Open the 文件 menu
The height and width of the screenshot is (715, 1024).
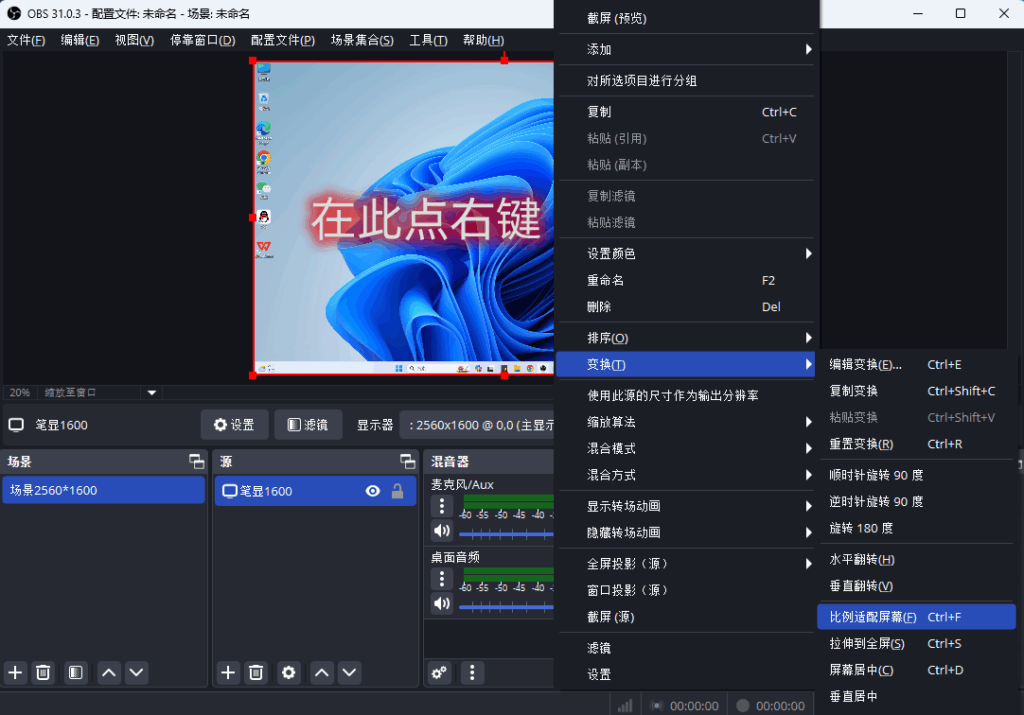click(x=26, y=40)
